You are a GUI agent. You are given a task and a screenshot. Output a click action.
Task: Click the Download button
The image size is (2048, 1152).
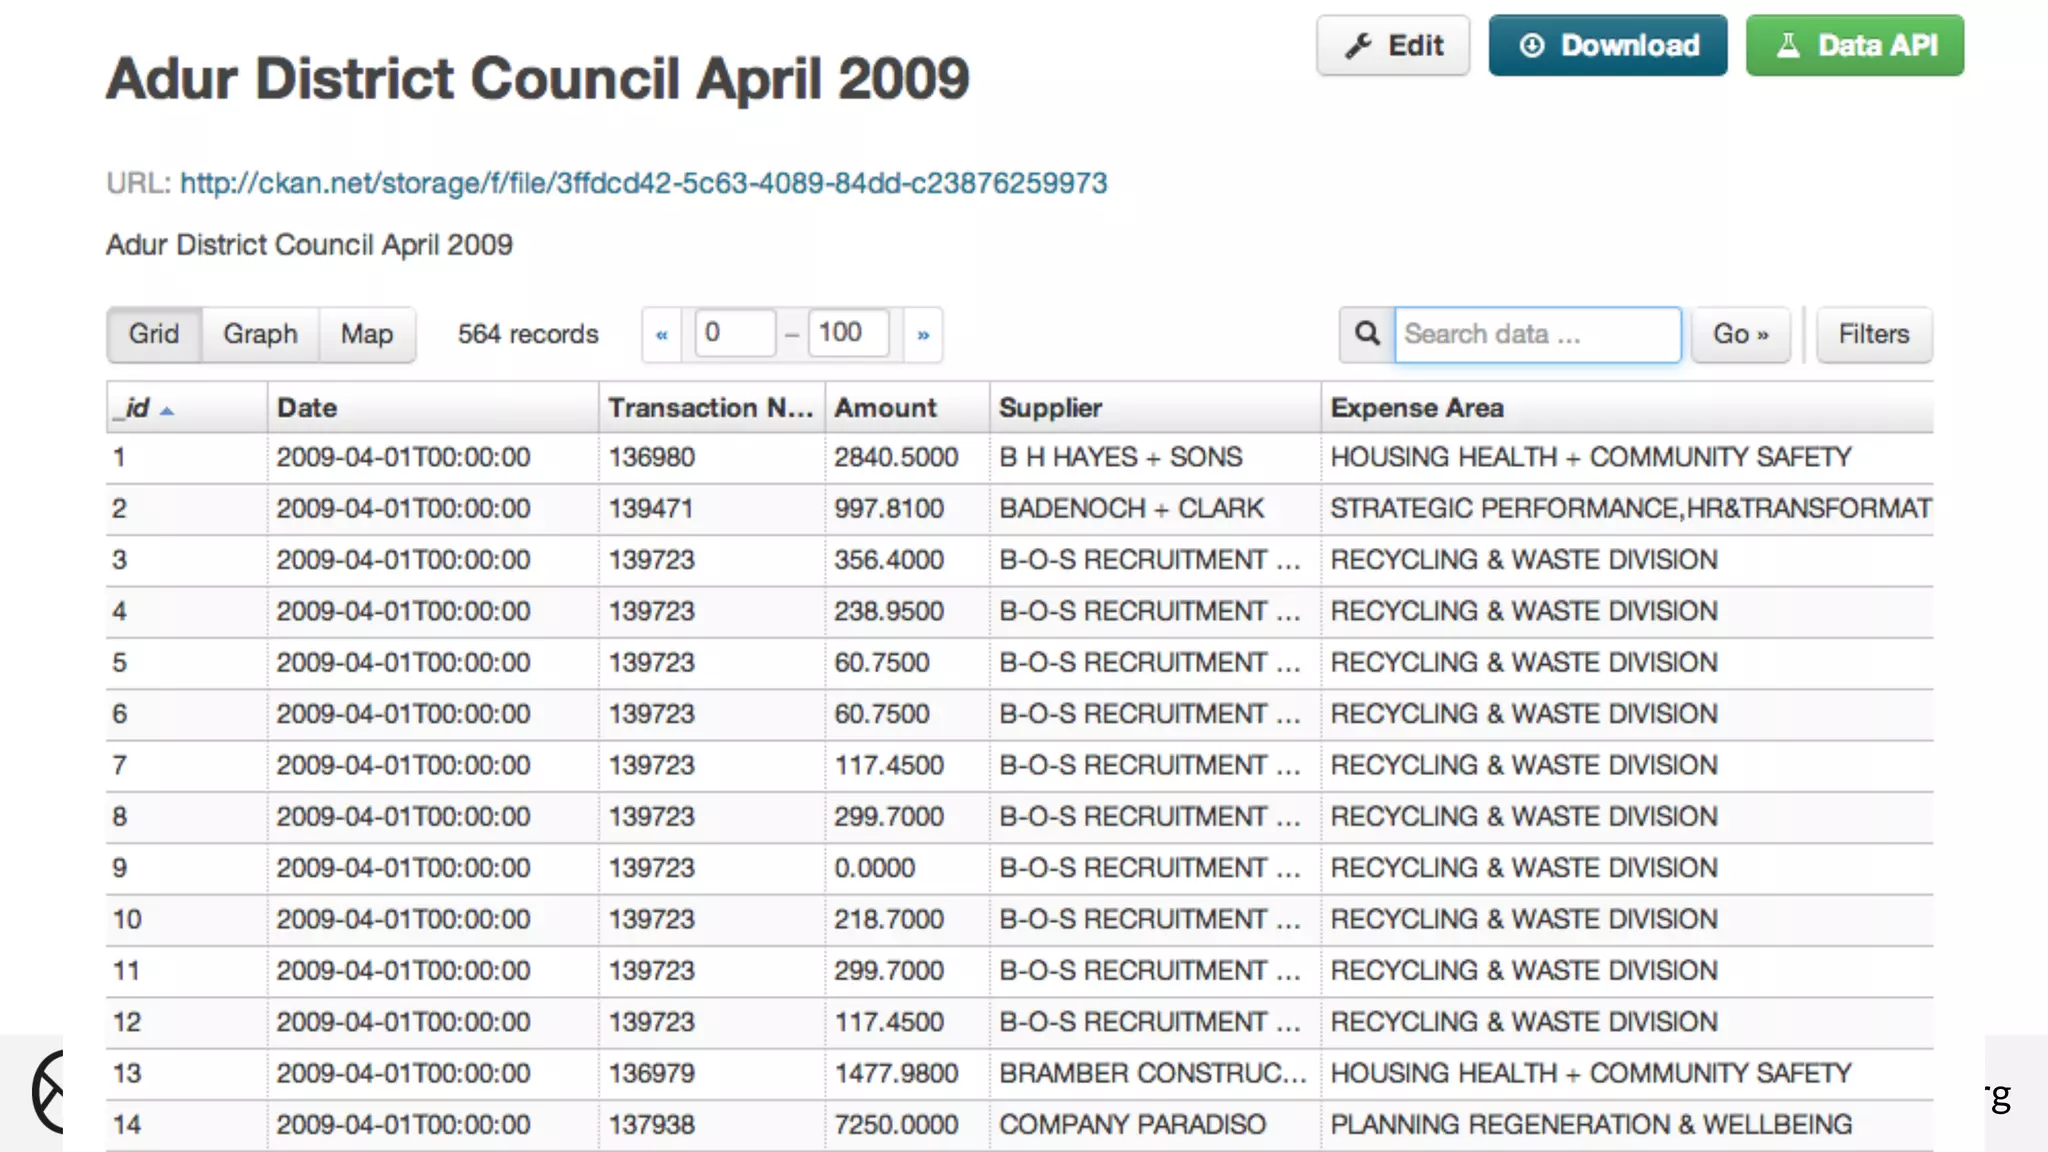[1607, 46]
